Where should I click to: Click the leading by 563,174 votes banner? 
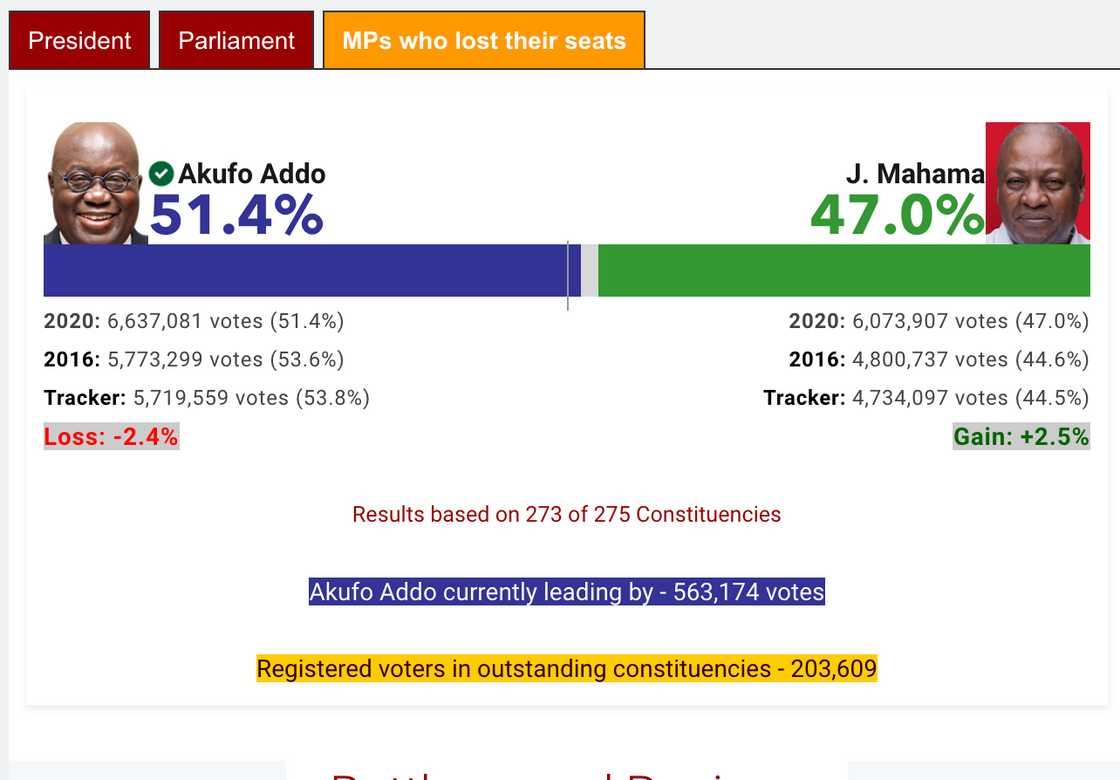click(566, 592)
